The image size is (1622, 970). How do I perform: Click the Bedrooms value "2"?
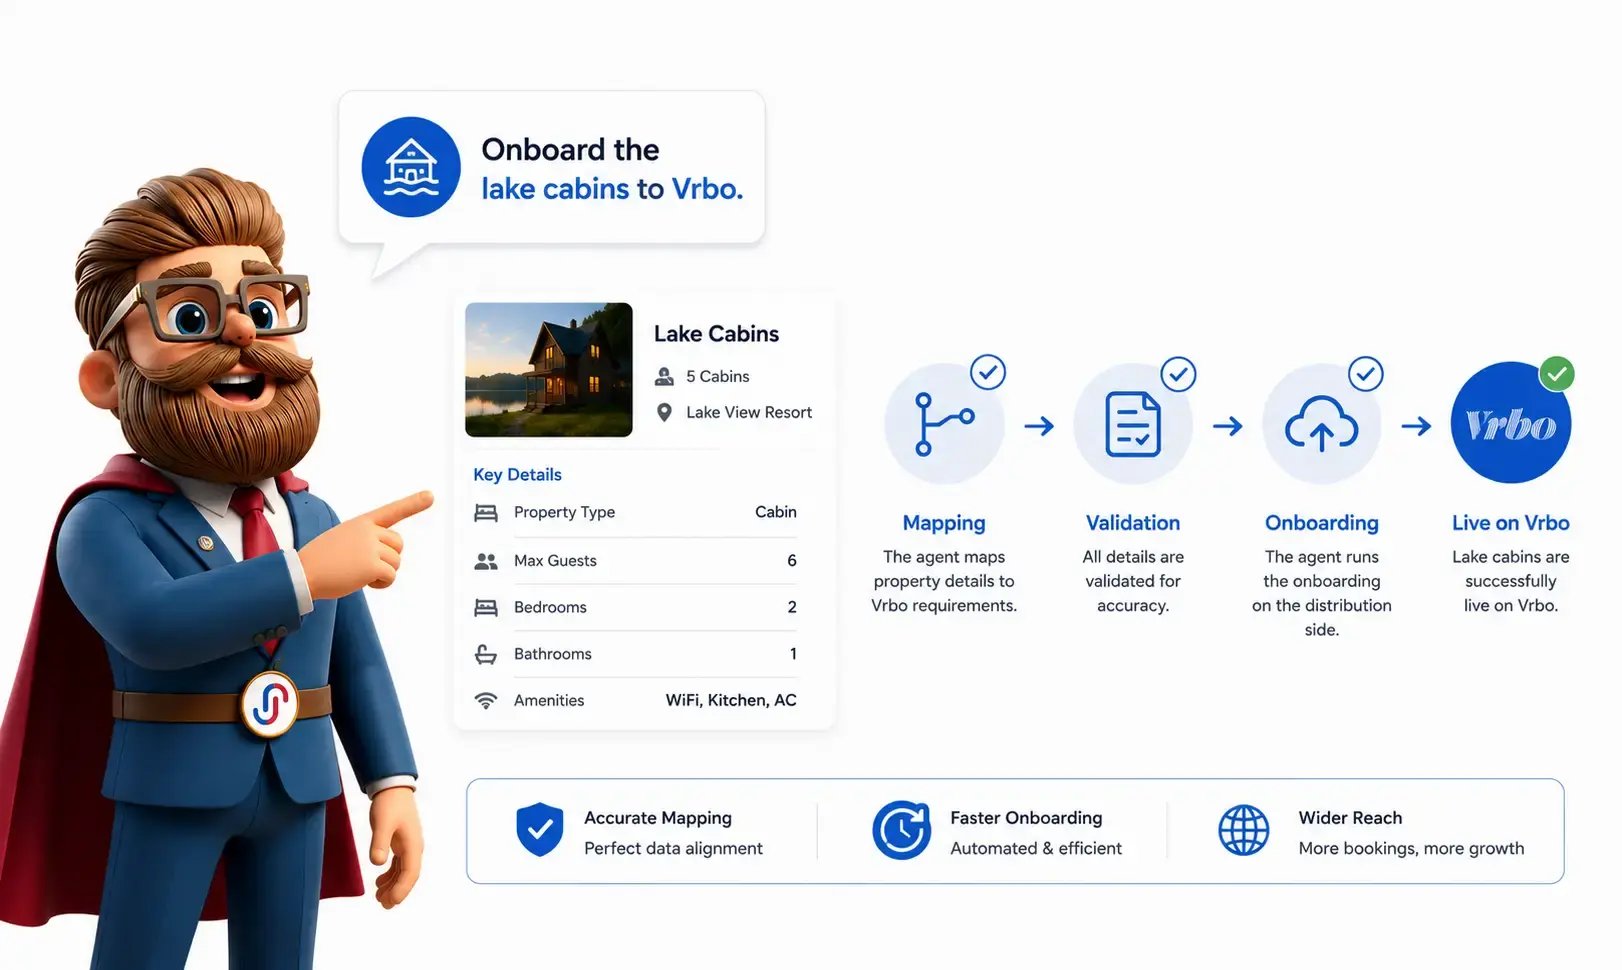pos(792,607)
